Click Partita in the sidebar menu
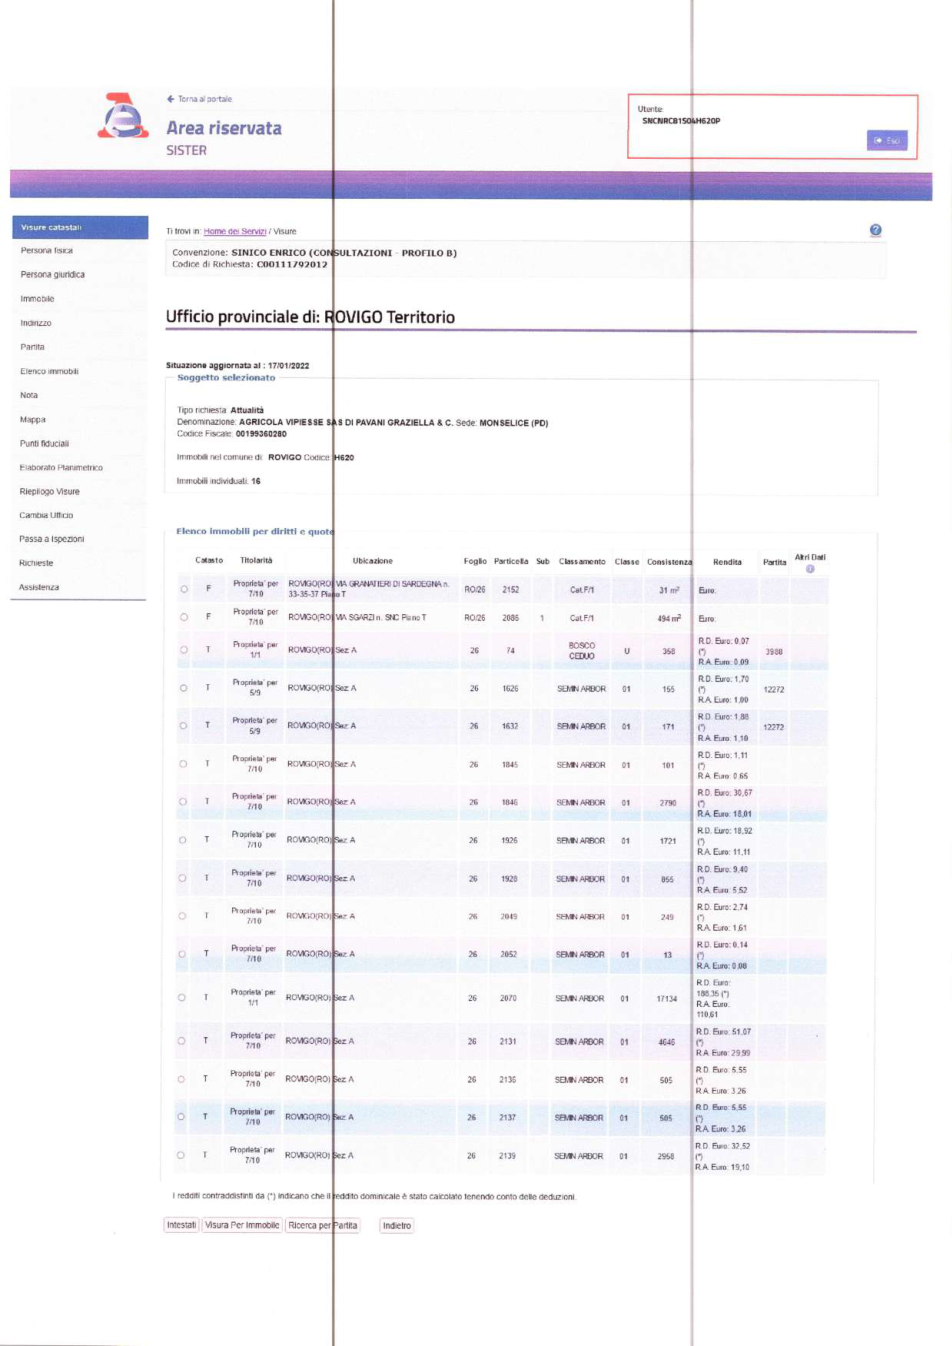 tap(32, 347)
